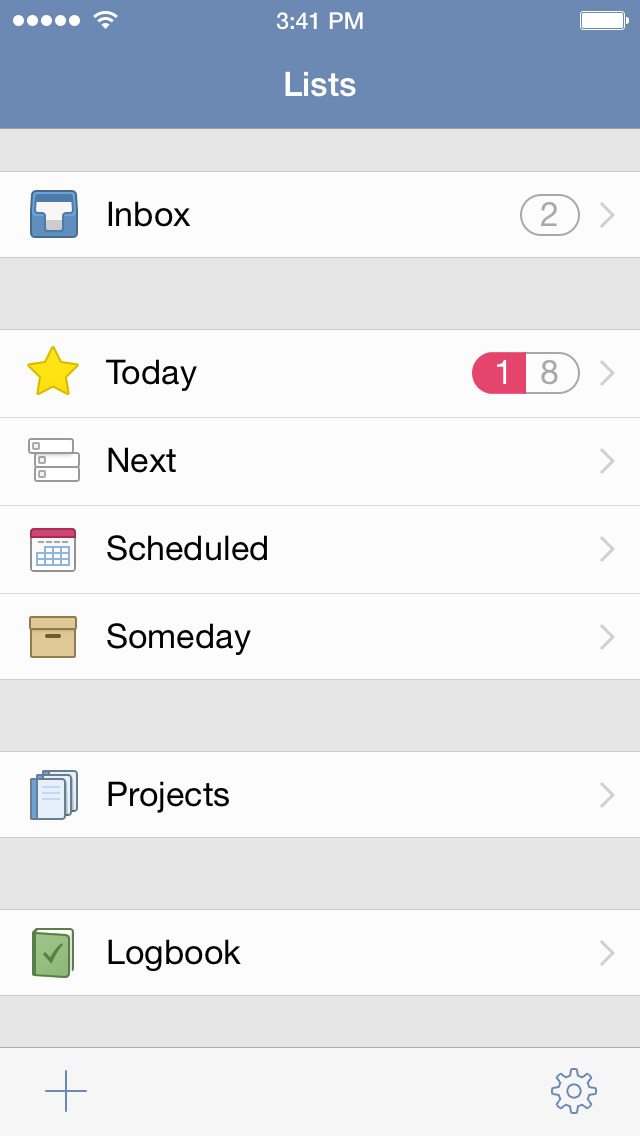Tap the Lists title in header
Image resolution: width=640 pixels, height=1136 pixels.
click(x=320, y=84)
